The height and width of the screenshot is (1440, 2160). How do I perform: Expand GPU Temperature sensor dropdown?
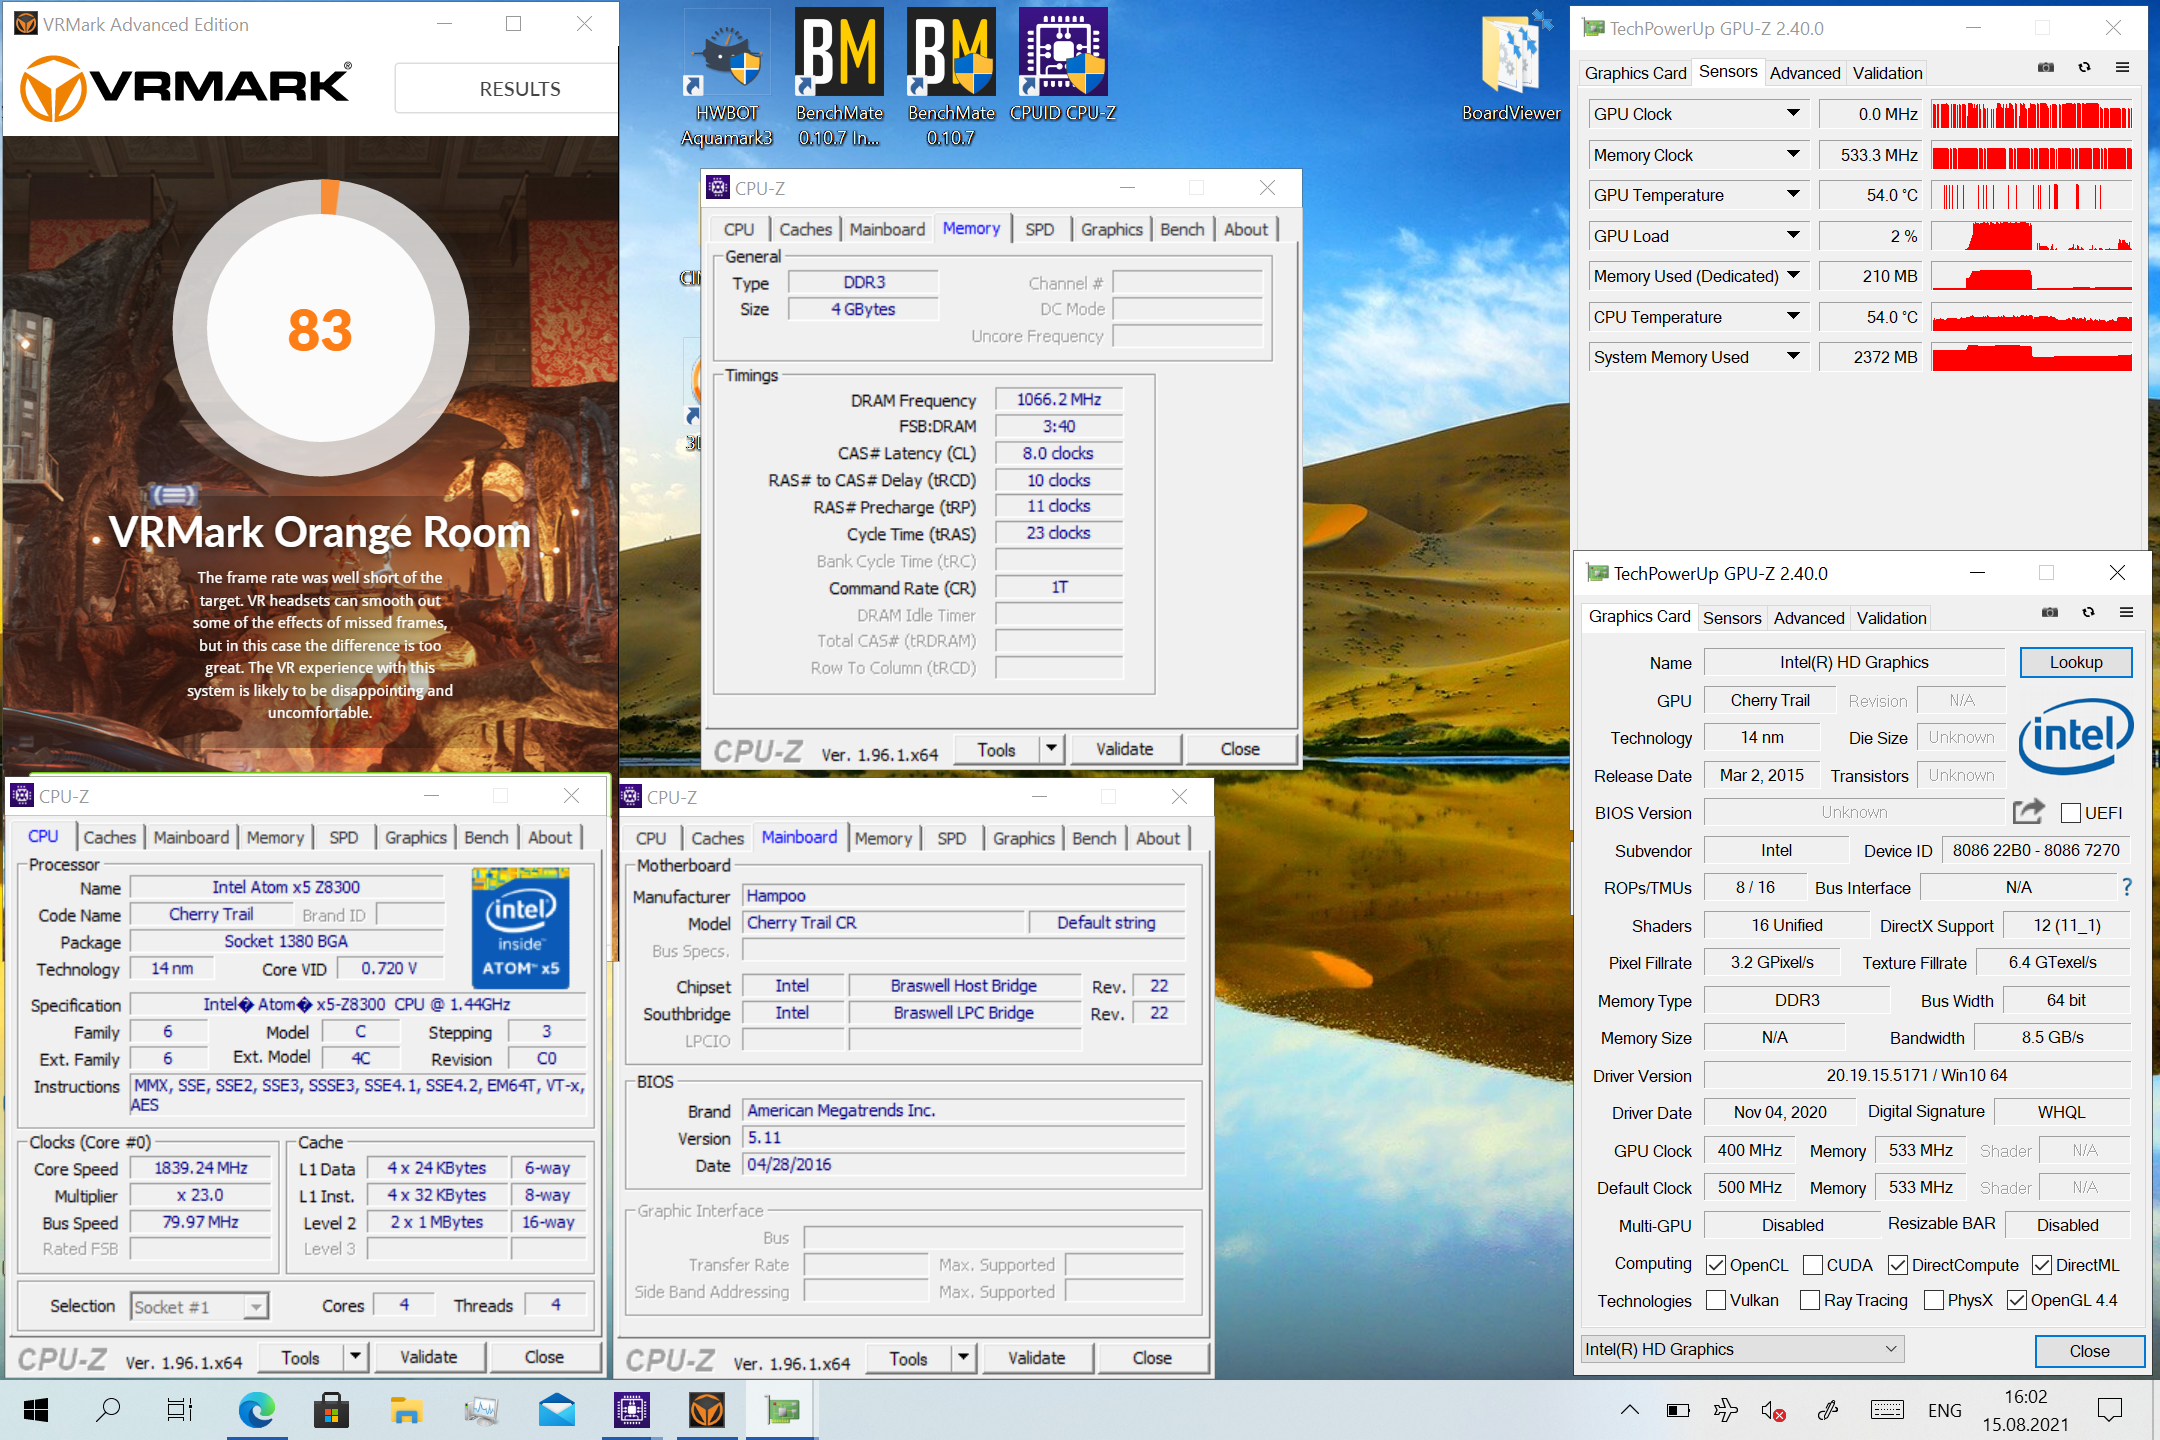1793,195
